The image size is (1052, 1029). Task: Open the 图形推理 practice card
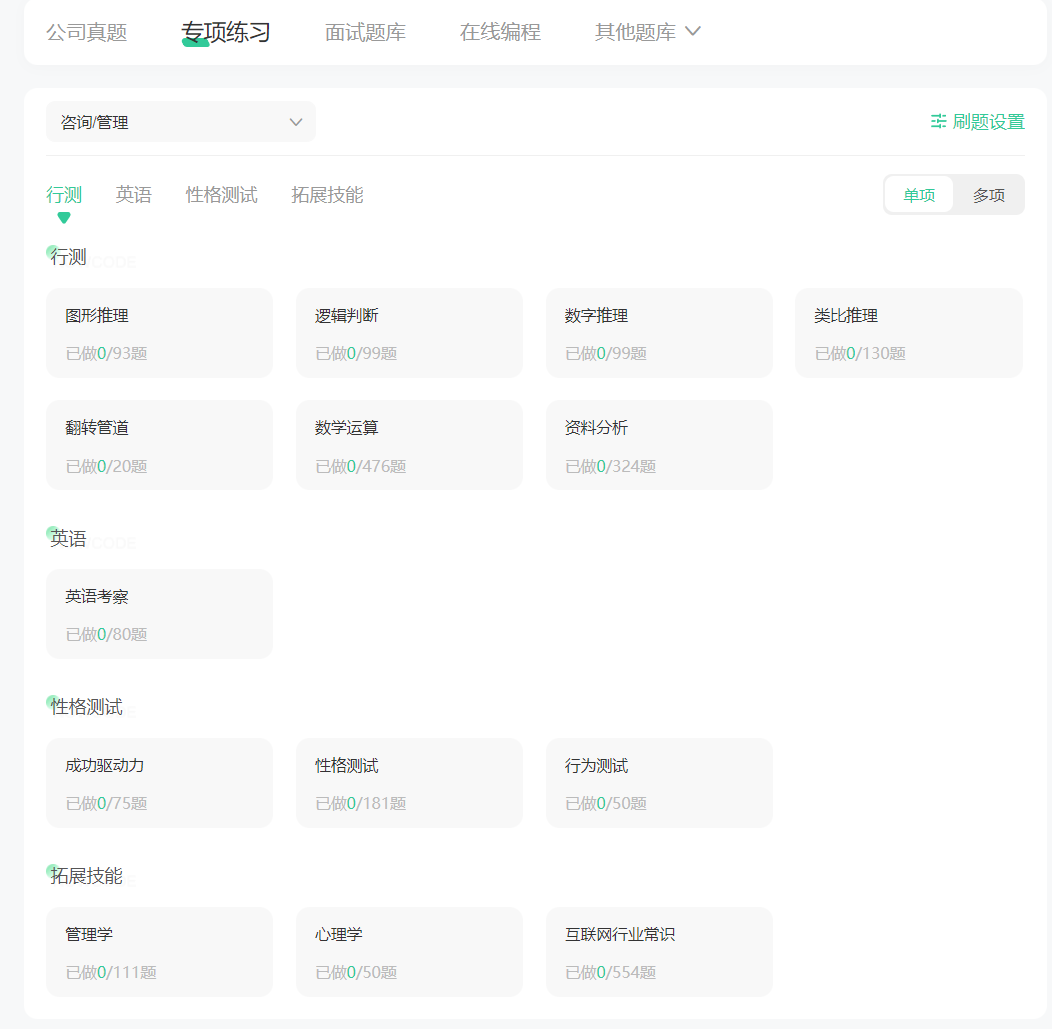[159, 333]
